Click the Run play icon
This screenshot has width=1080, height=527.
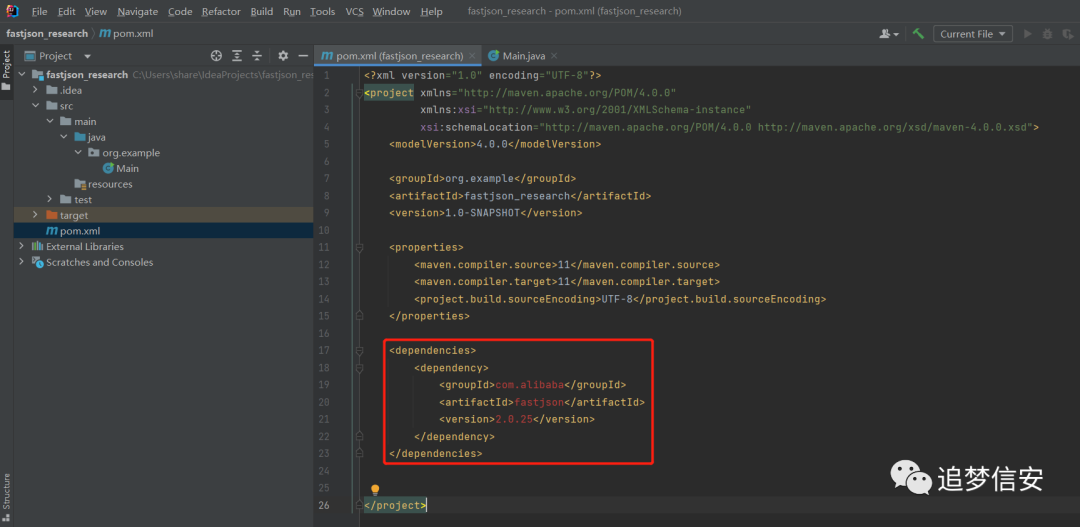coord(1028,34)
